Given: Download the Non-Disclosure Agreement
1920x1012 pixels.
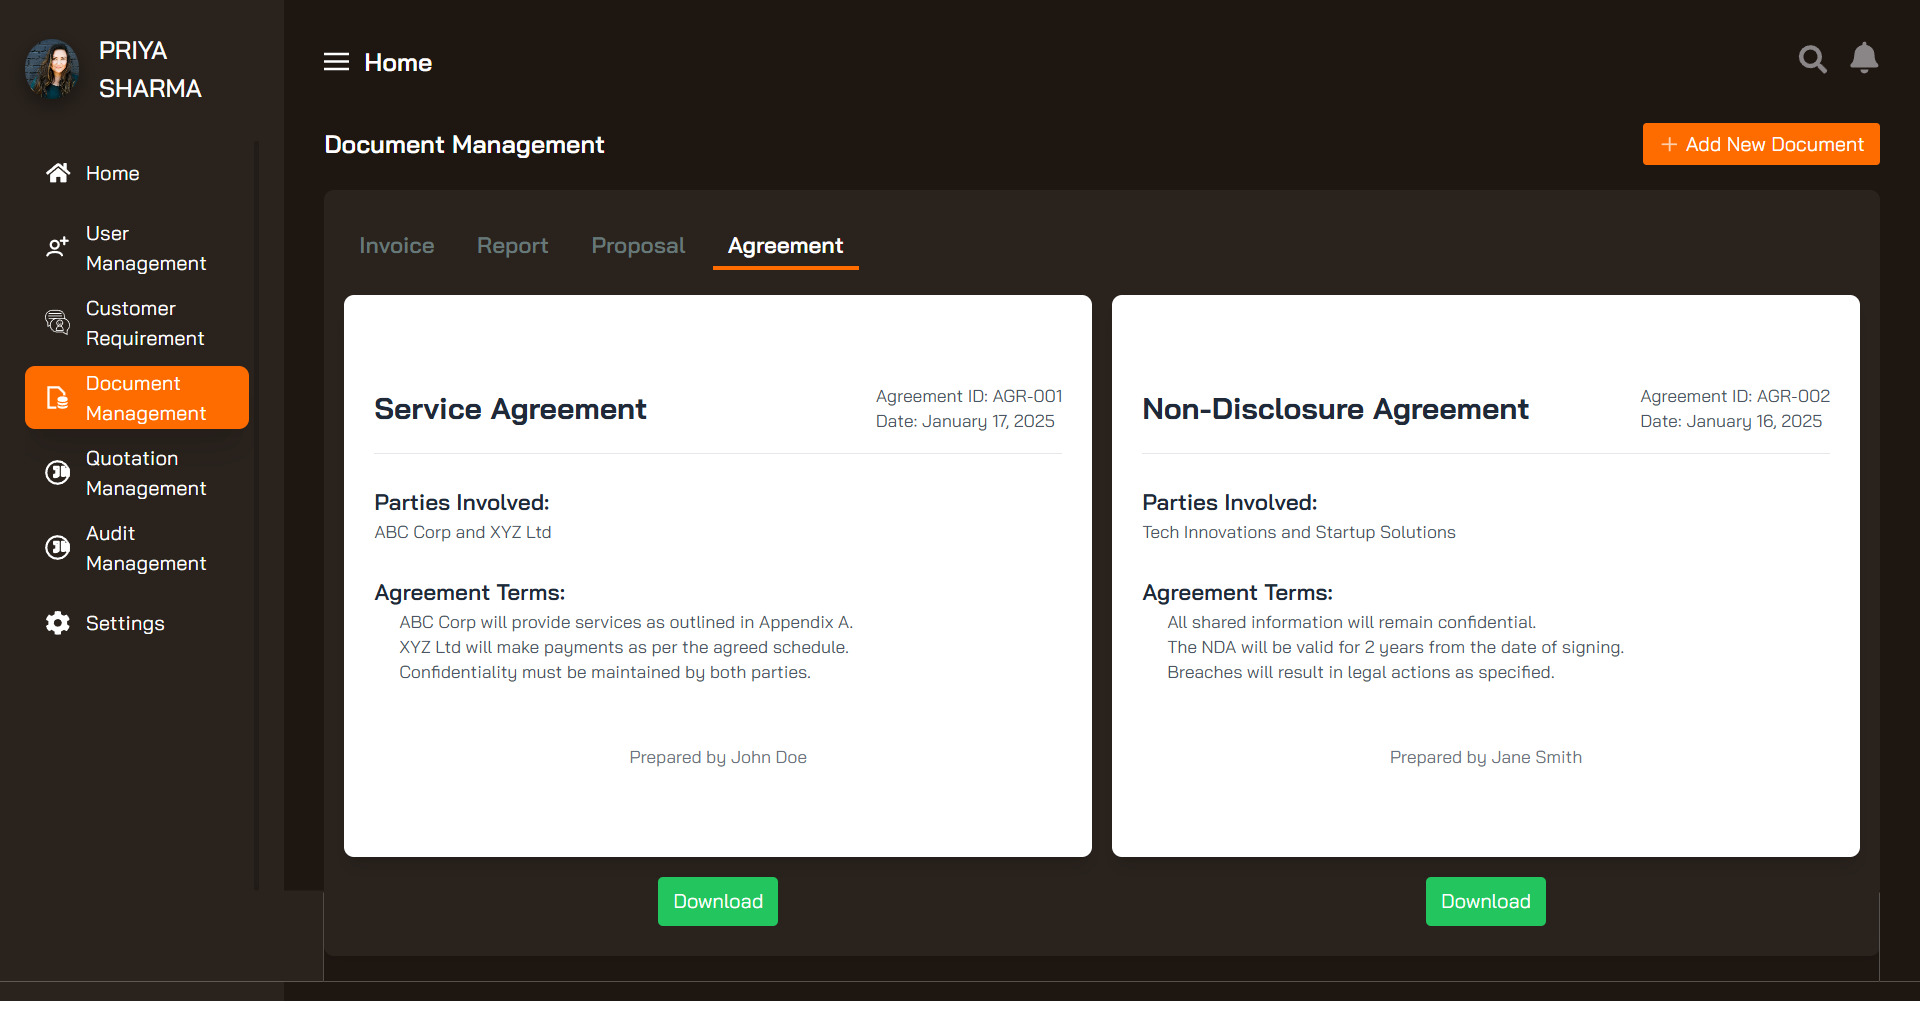Looking at the screenshot, I should pos(1486,901).
